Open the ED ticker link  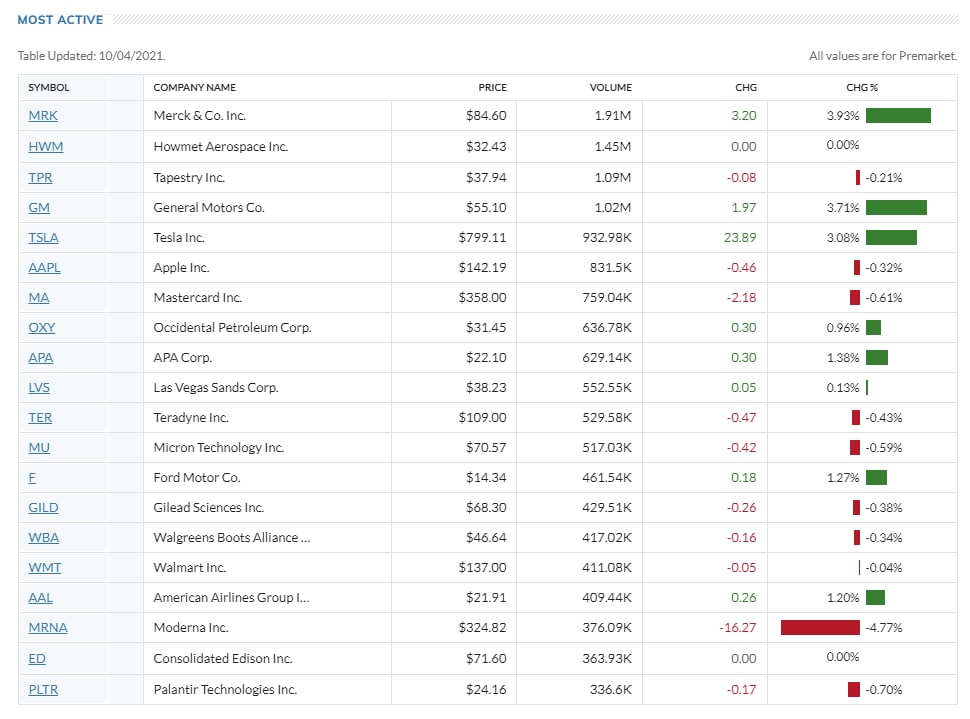click(37, 659)
